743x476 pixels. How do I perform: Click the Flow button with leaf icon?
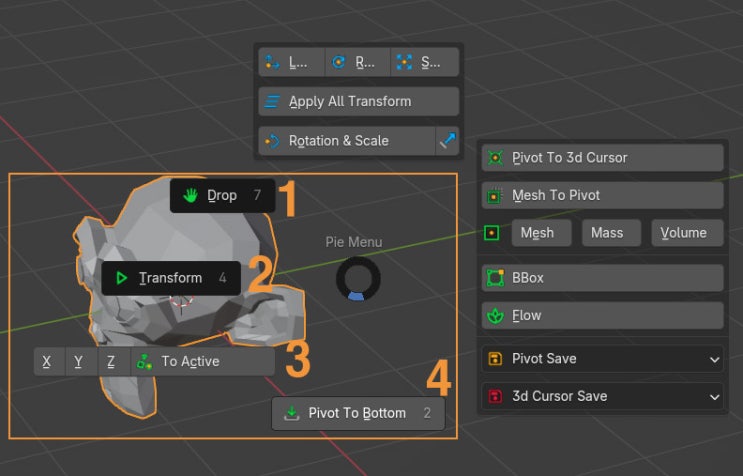[x=602, y=315]
